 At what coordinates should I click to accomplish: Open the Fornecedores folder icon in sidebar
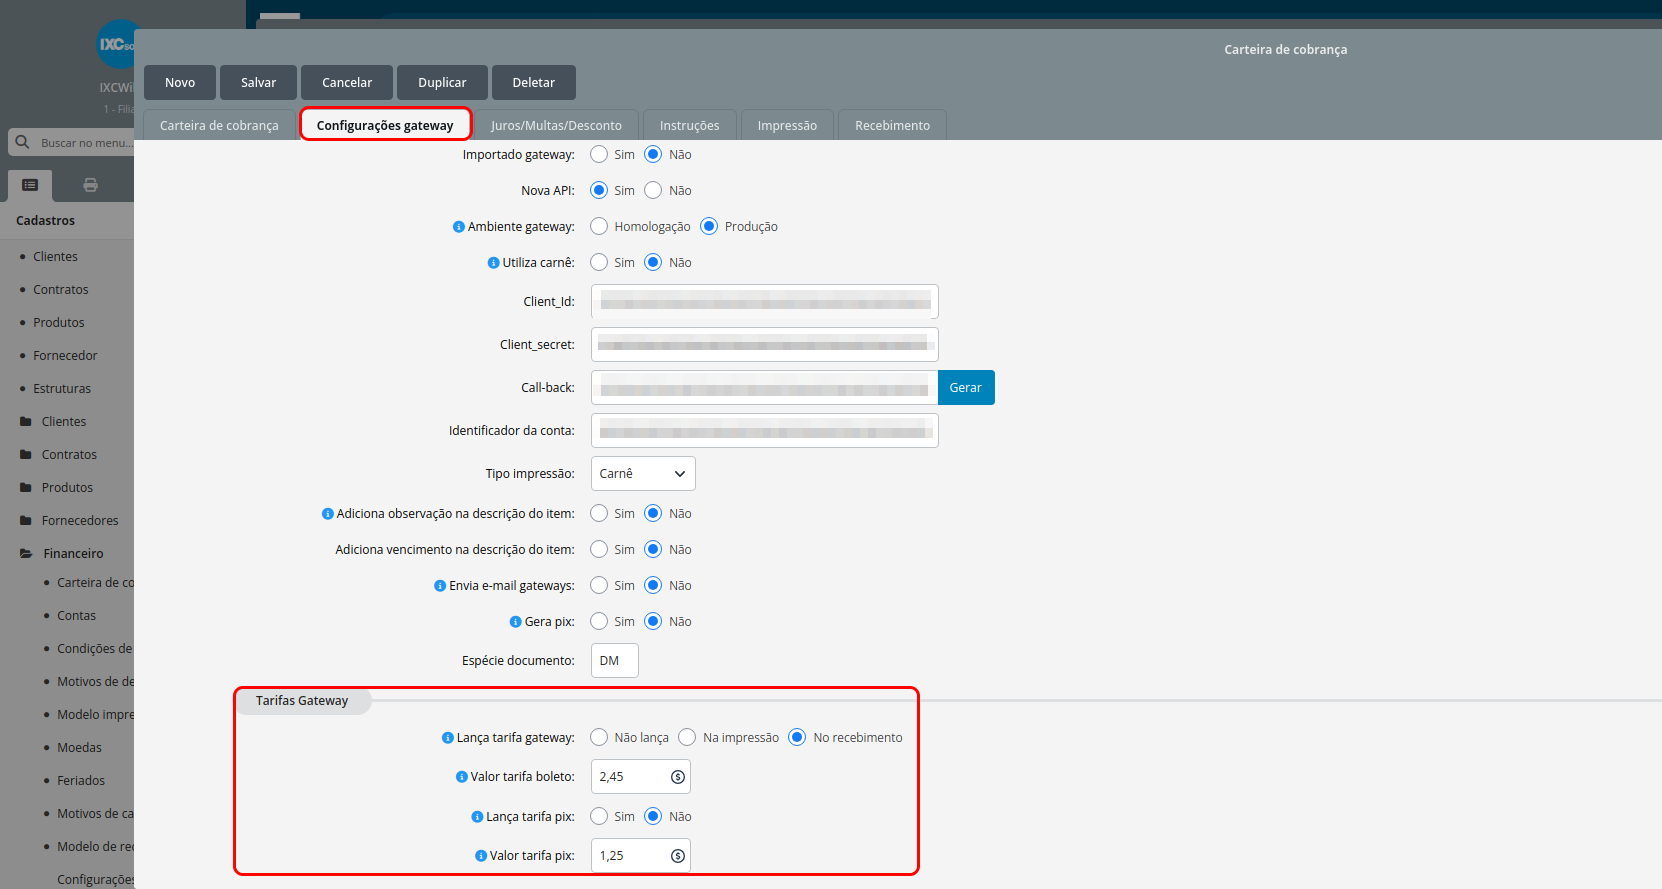click(26, 521)
